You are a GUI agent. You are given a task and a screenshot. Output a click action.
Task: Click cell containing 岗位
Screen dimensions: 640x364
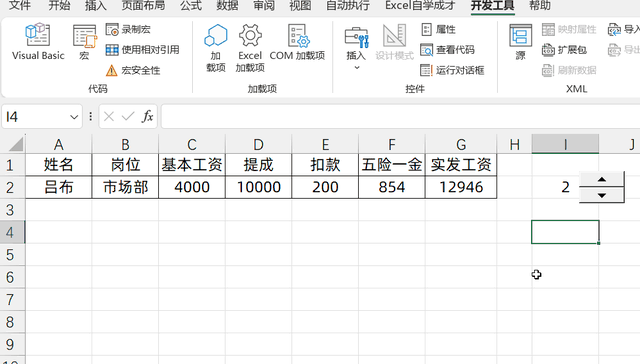[x=125, y=165]
